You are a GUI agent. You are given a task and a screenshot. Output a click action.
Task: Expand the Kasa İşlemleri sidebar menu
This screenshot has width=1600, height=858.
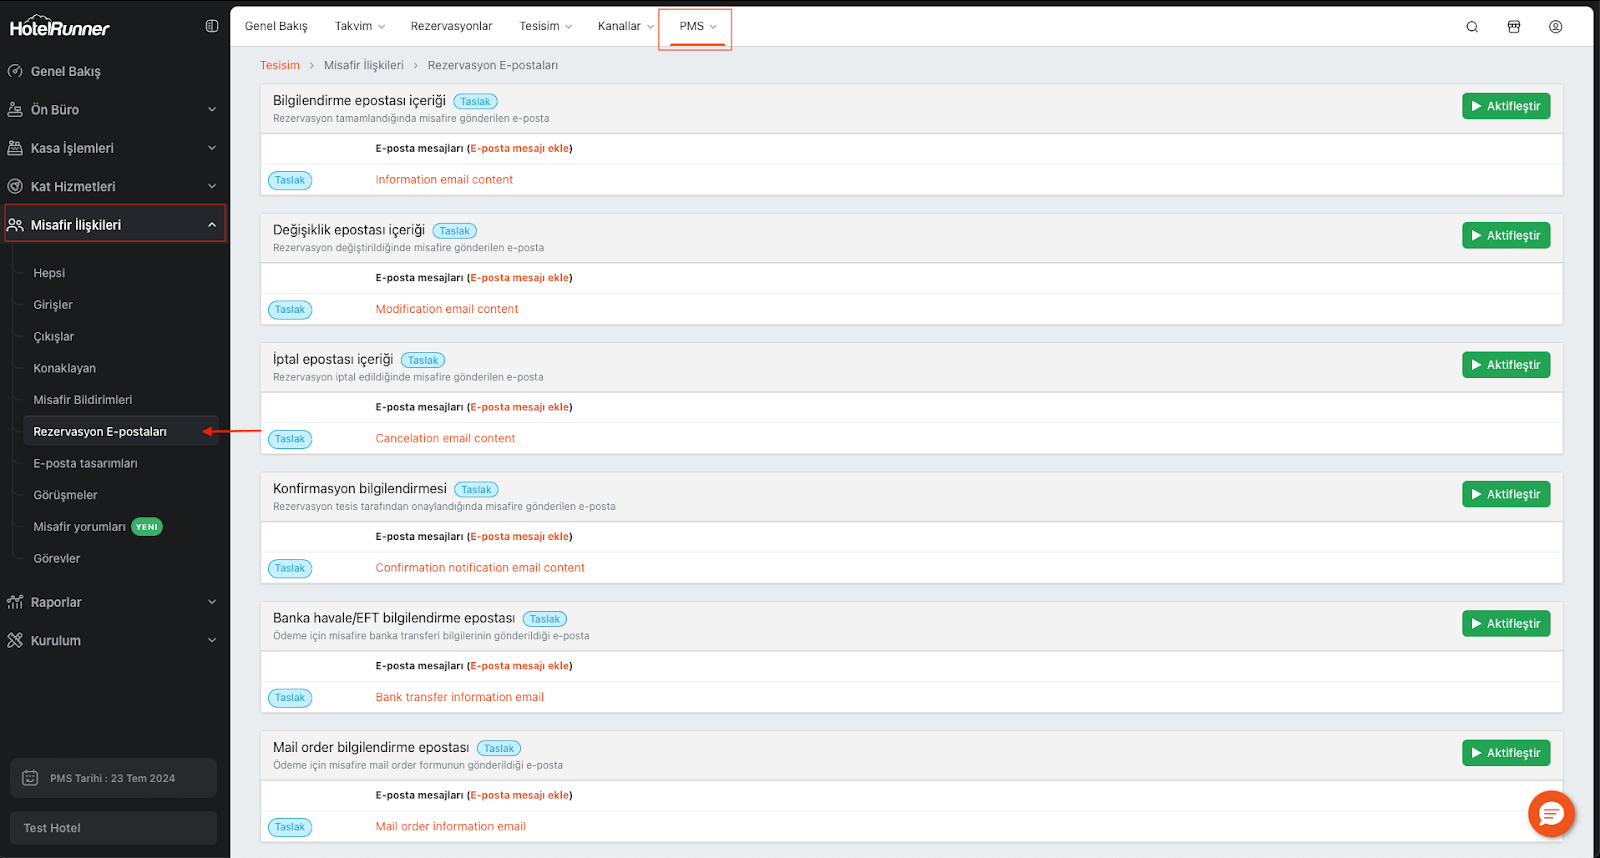(x=114, y=148)
